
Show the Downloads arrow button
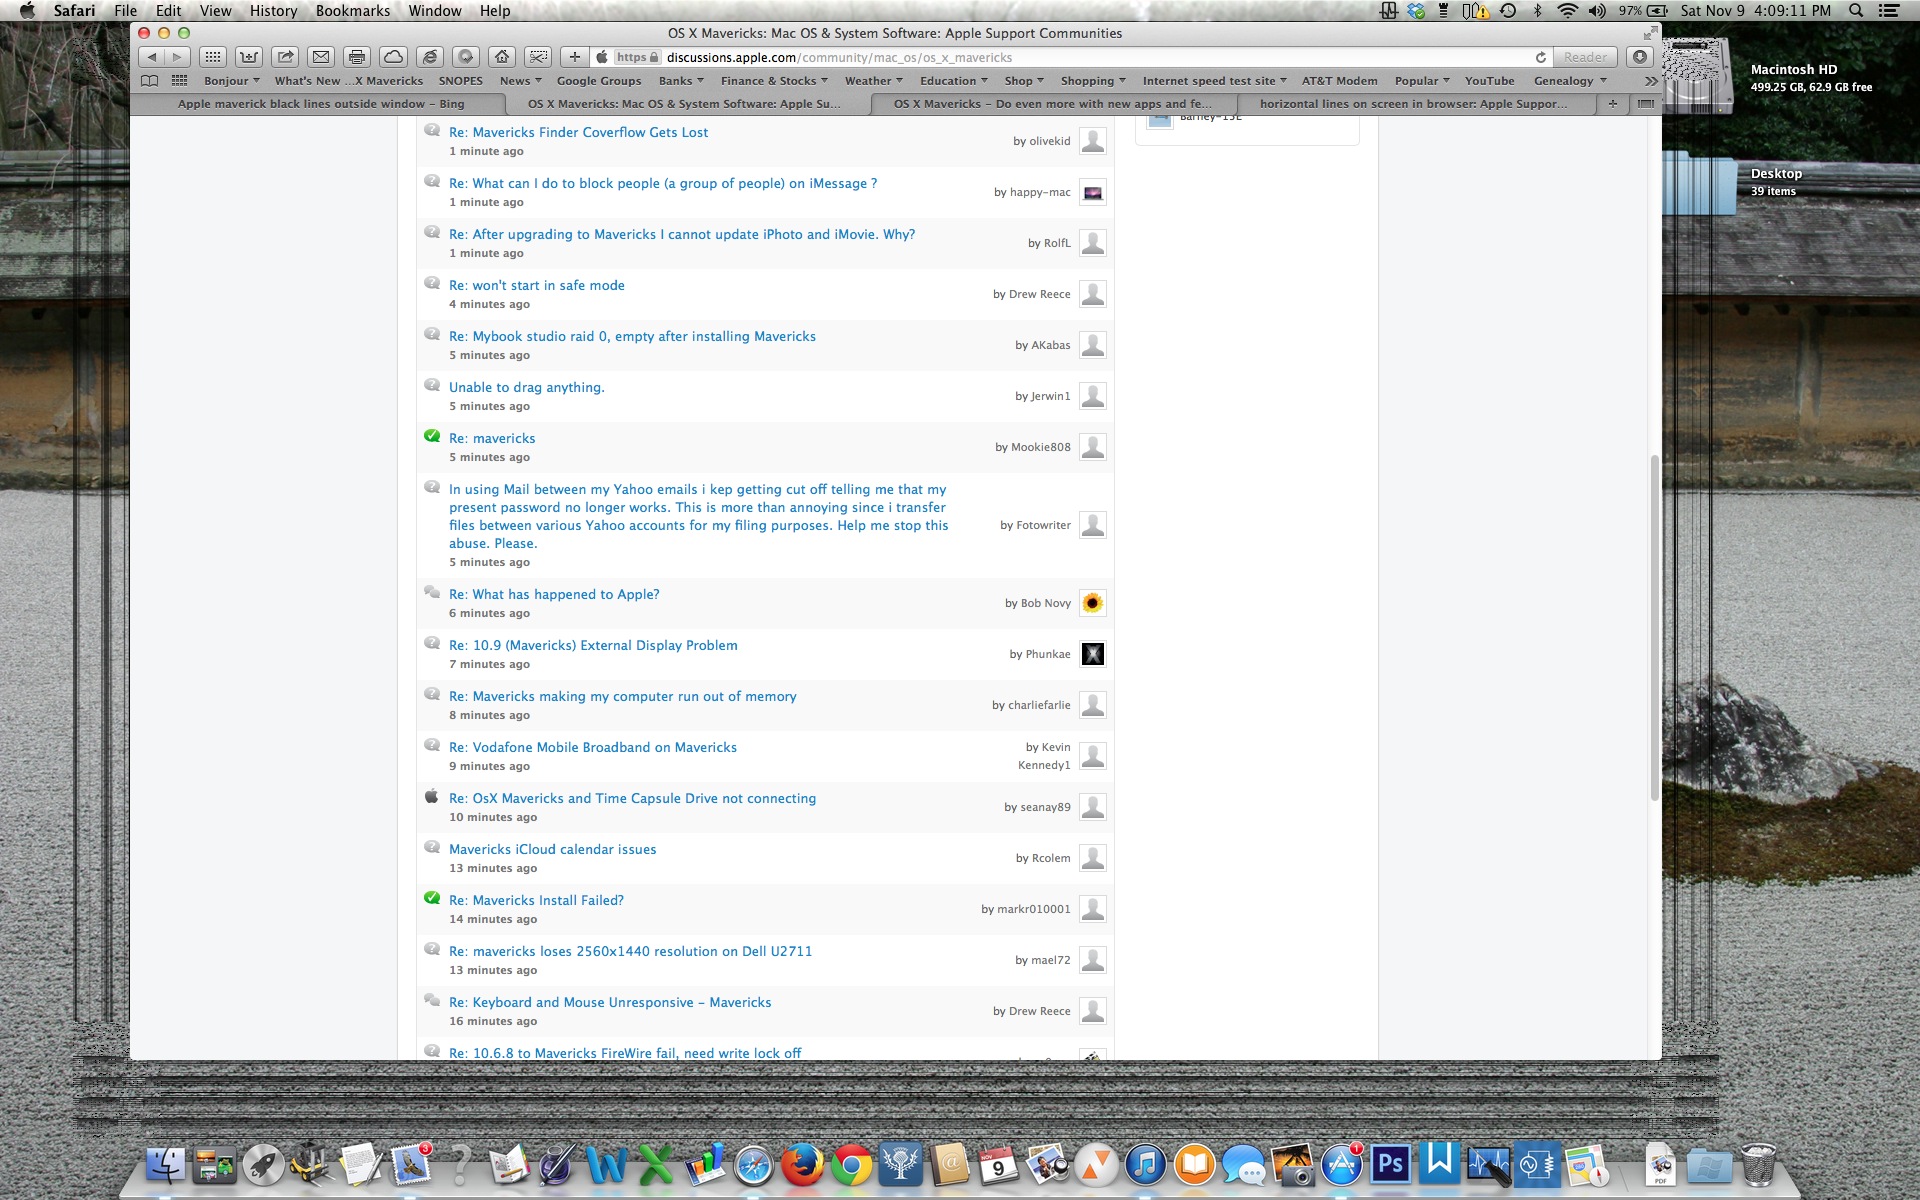coord(1639,57)
